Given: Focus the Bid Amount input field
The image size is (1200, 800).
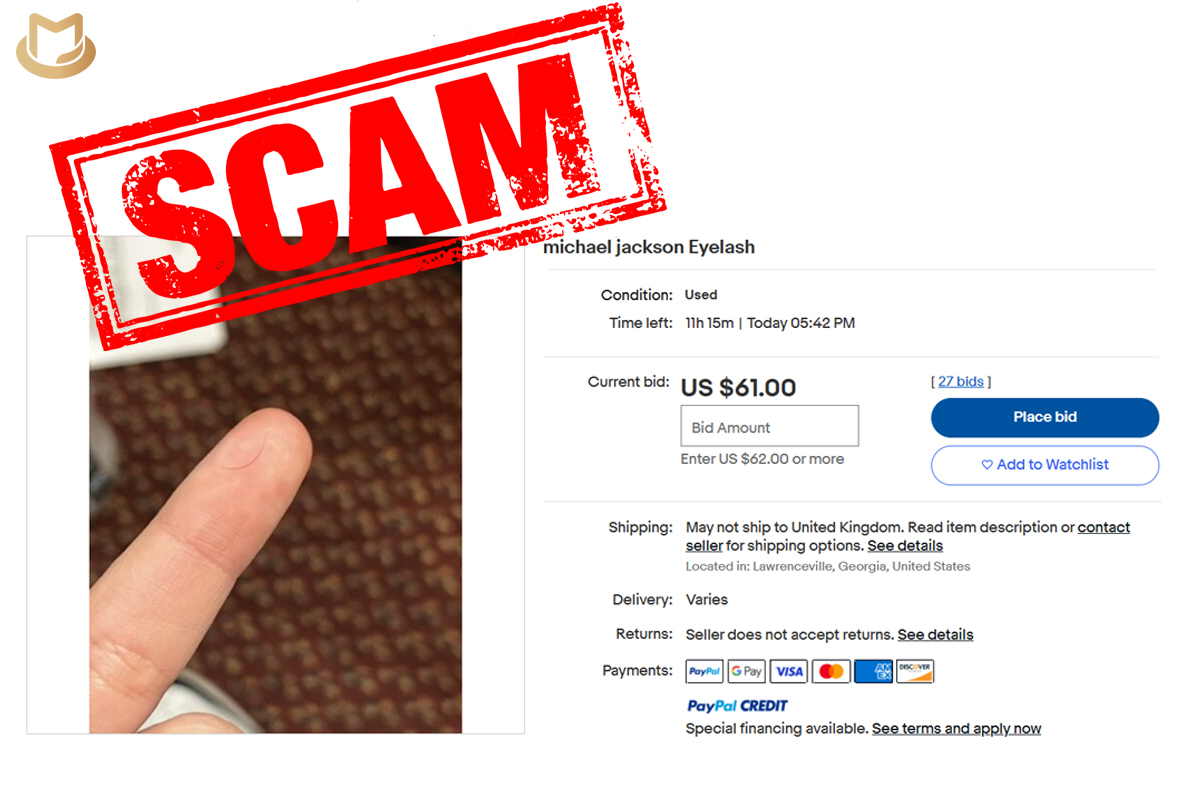Looking at the screenshot, I should (770, 426).
